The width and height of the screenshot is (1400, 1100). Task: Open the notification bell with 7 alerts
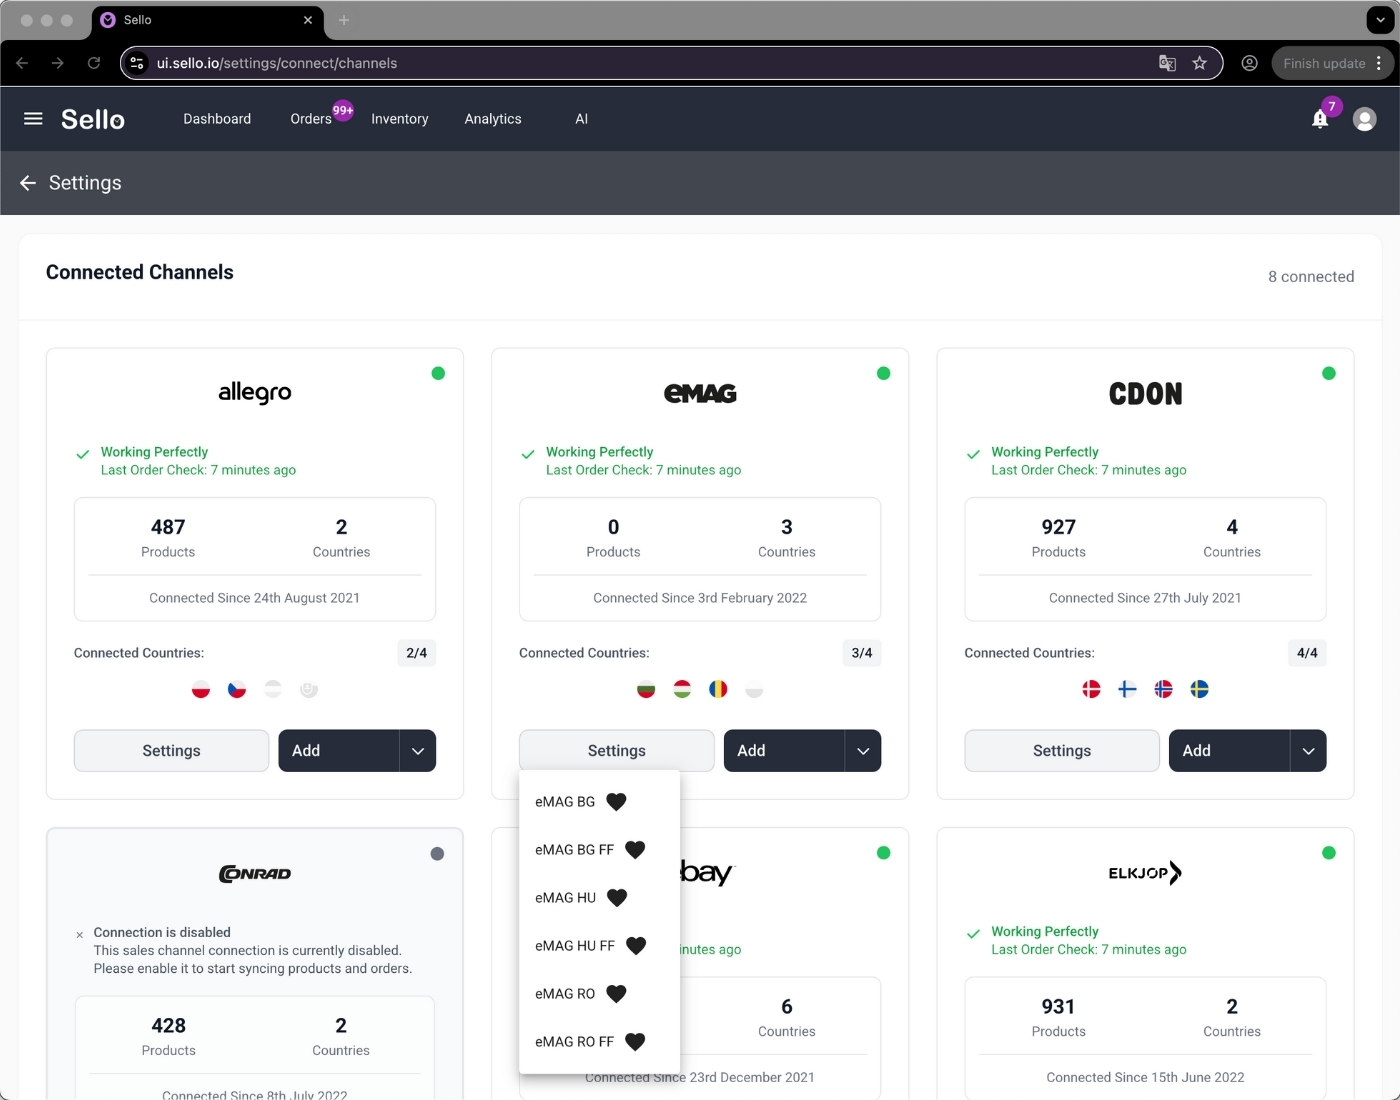point(1319,119)
